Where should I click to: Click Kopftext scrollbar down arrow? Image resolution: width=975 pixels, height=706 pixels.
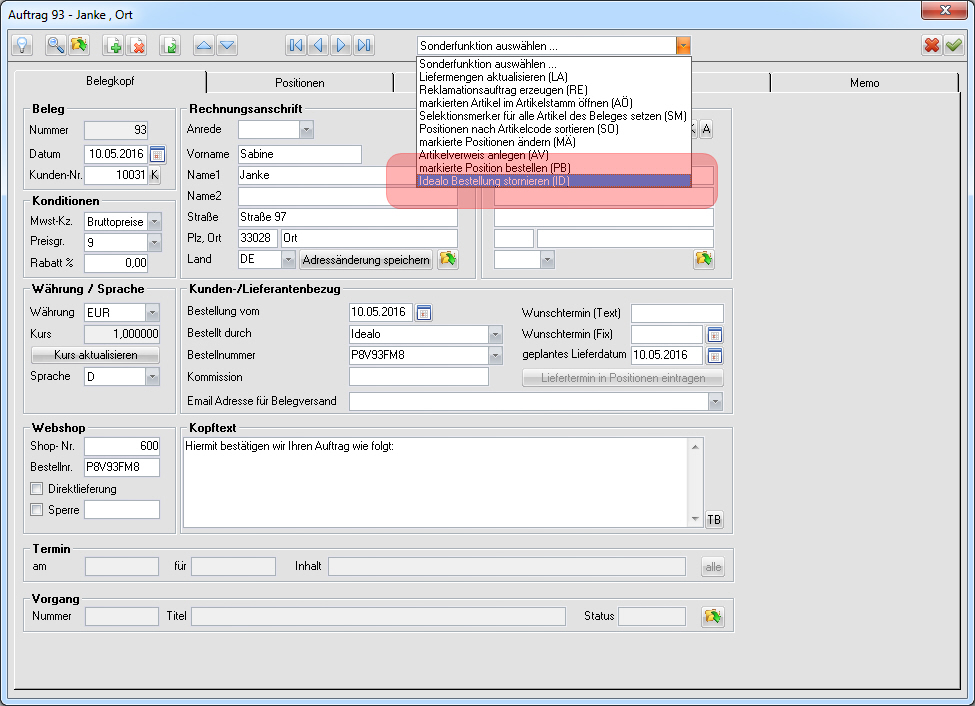695,519
